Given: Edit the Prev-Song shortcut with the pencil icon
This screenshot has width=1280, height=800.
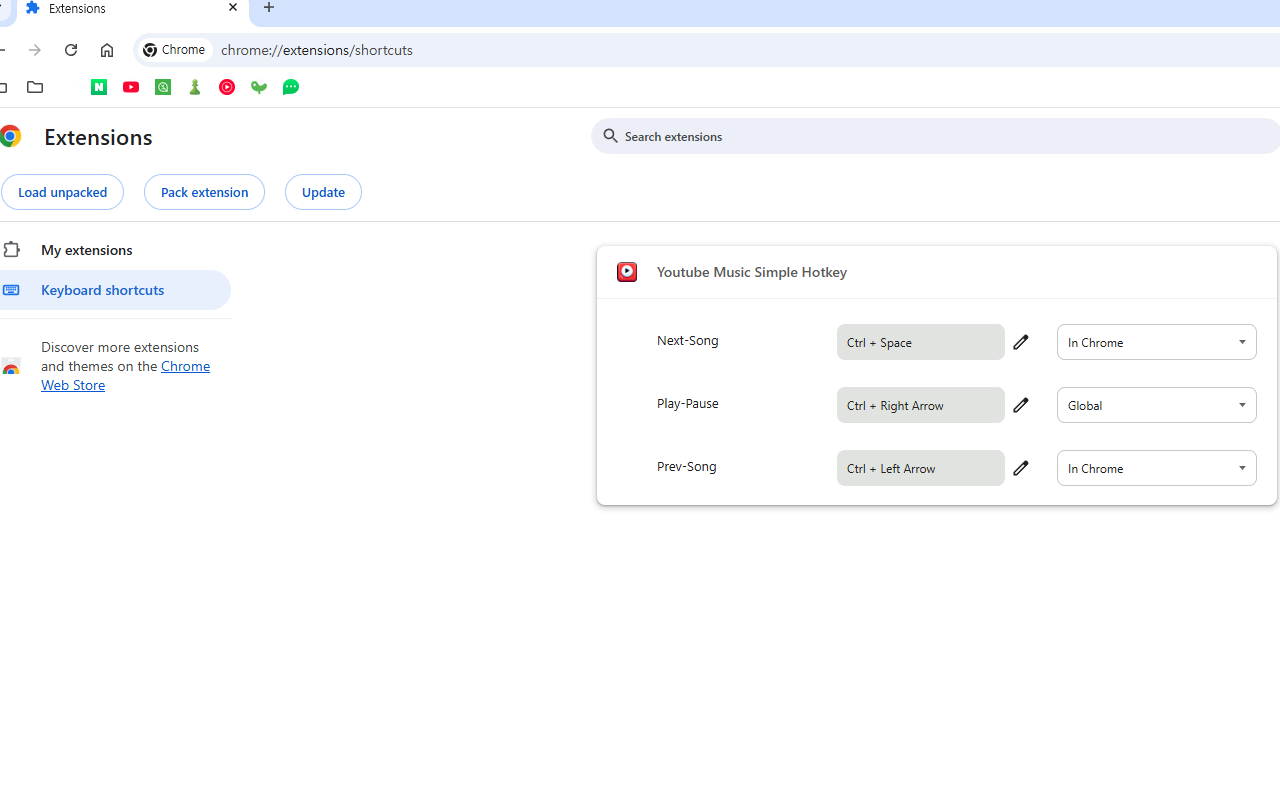Looking at the screenshot, I should pyautogui.click(x=1021, y=468).
